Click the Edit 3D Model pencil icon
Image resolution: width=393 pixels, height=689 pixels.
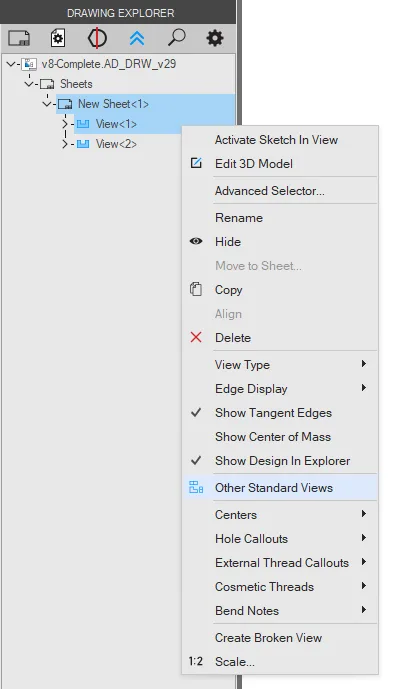[x=196, y=163]
